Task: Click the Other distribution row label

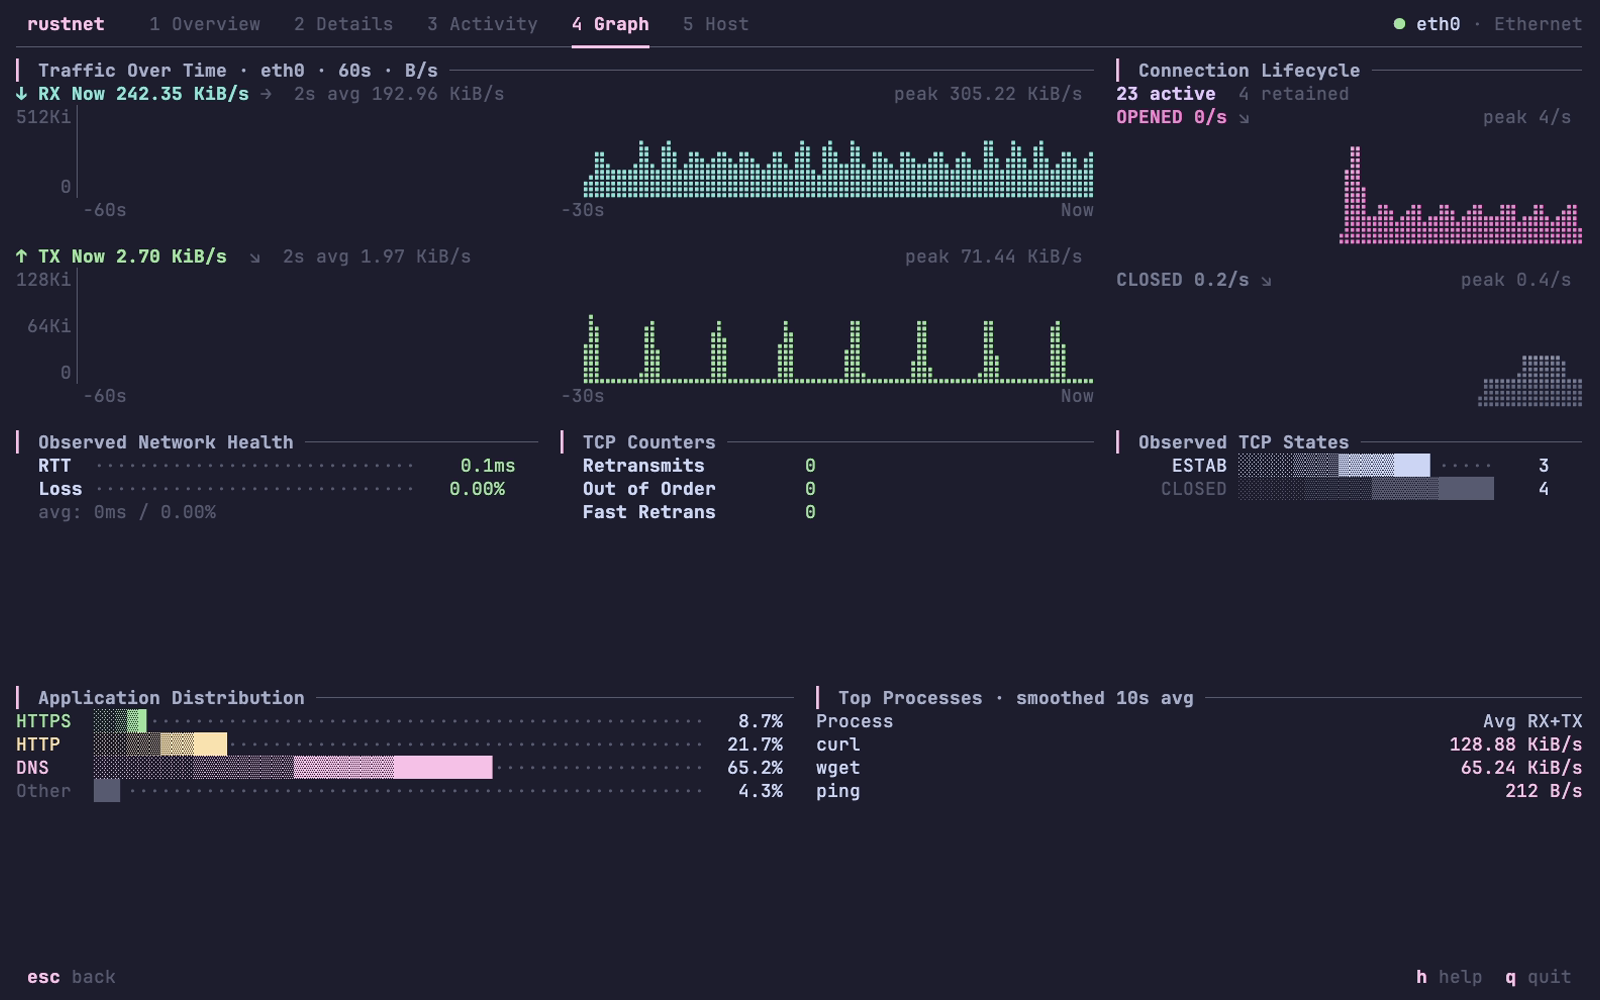Action: pos(43,791)
